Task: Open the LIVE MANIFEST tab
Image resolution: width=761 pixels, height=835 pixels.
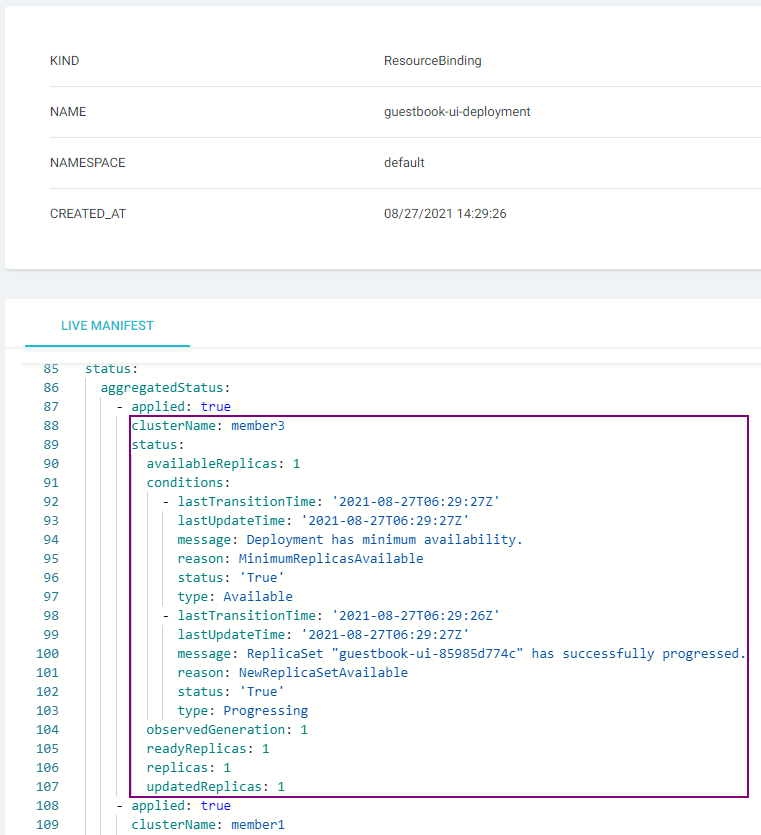Action: point(107,326)
